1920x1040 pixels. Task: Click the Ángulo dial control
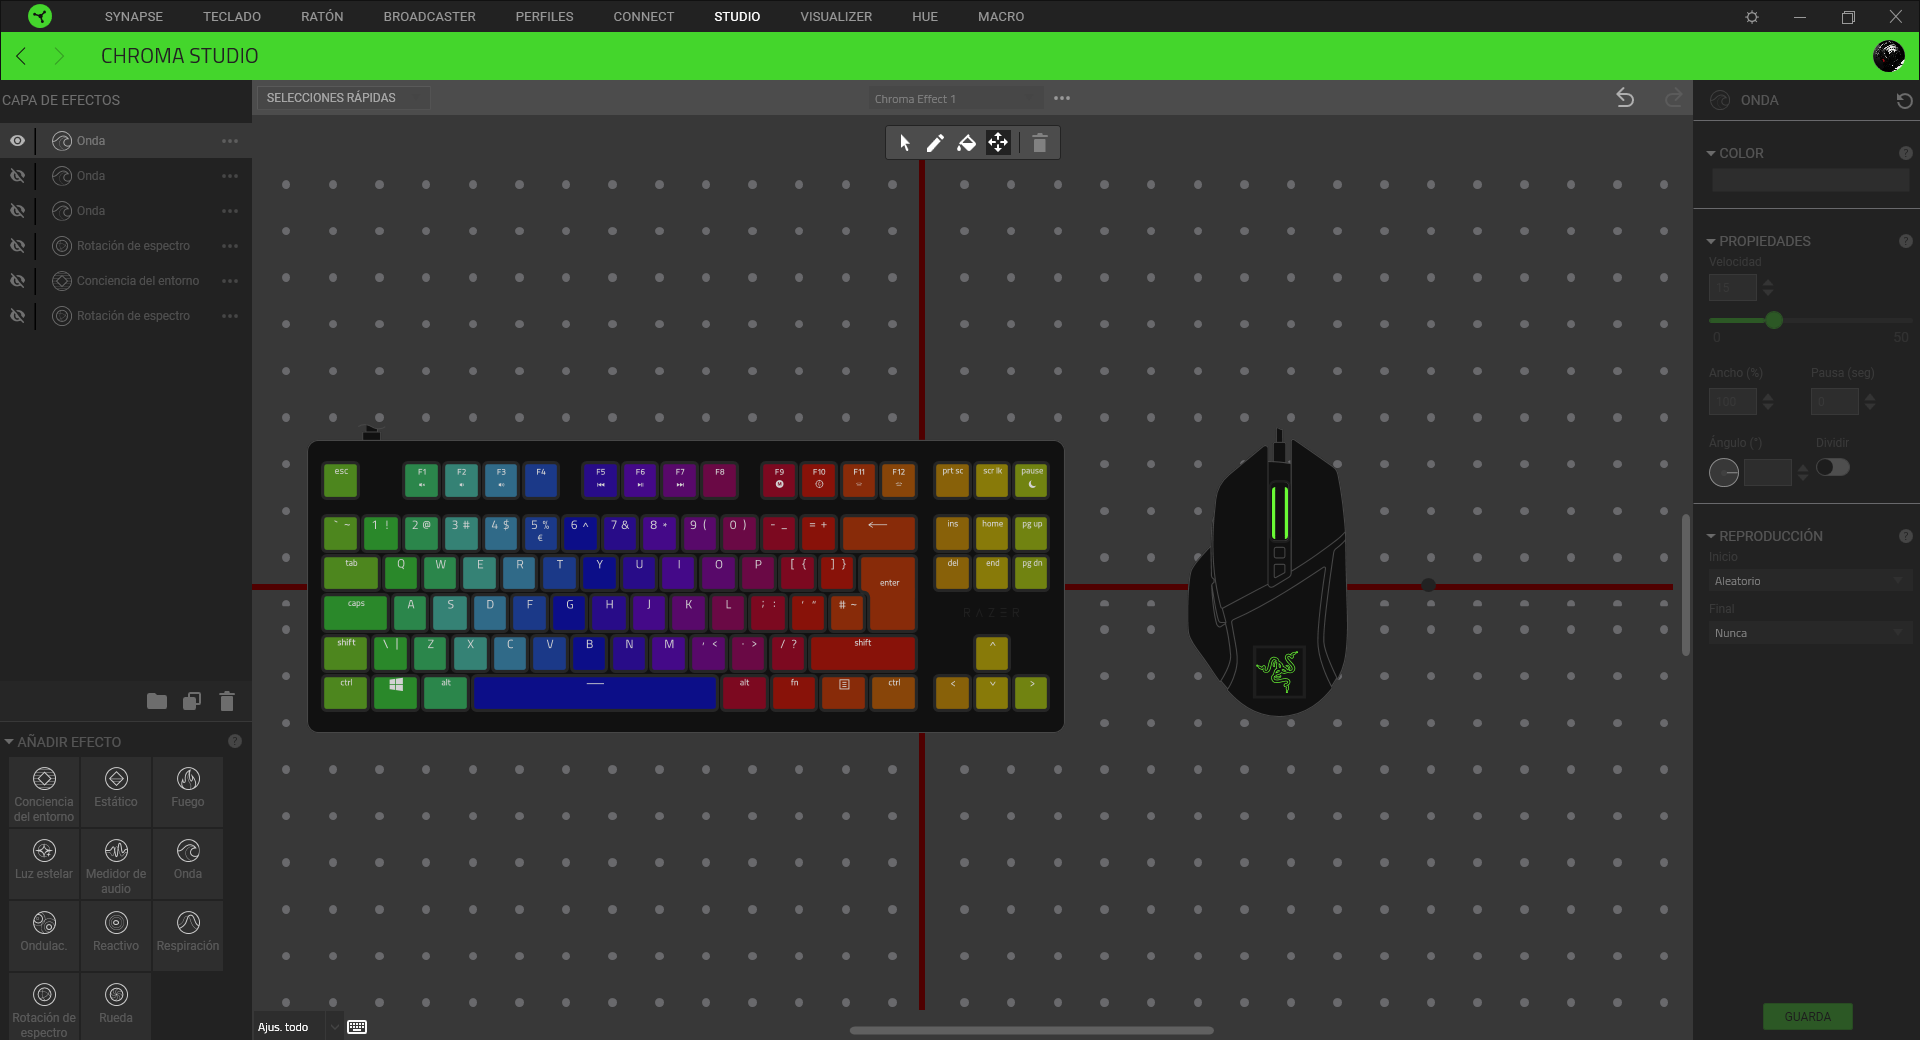[1724, 472]
